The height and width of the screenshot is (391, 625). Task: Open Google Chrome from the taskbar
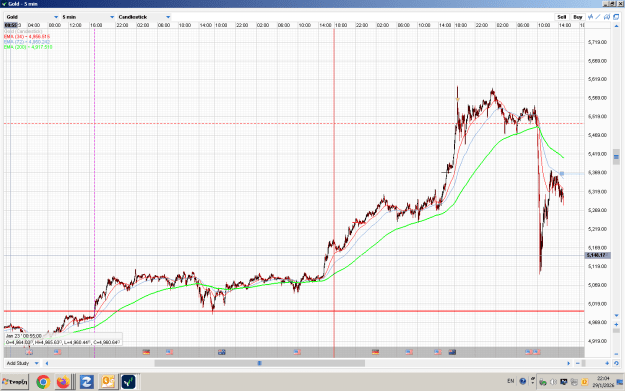43,382
